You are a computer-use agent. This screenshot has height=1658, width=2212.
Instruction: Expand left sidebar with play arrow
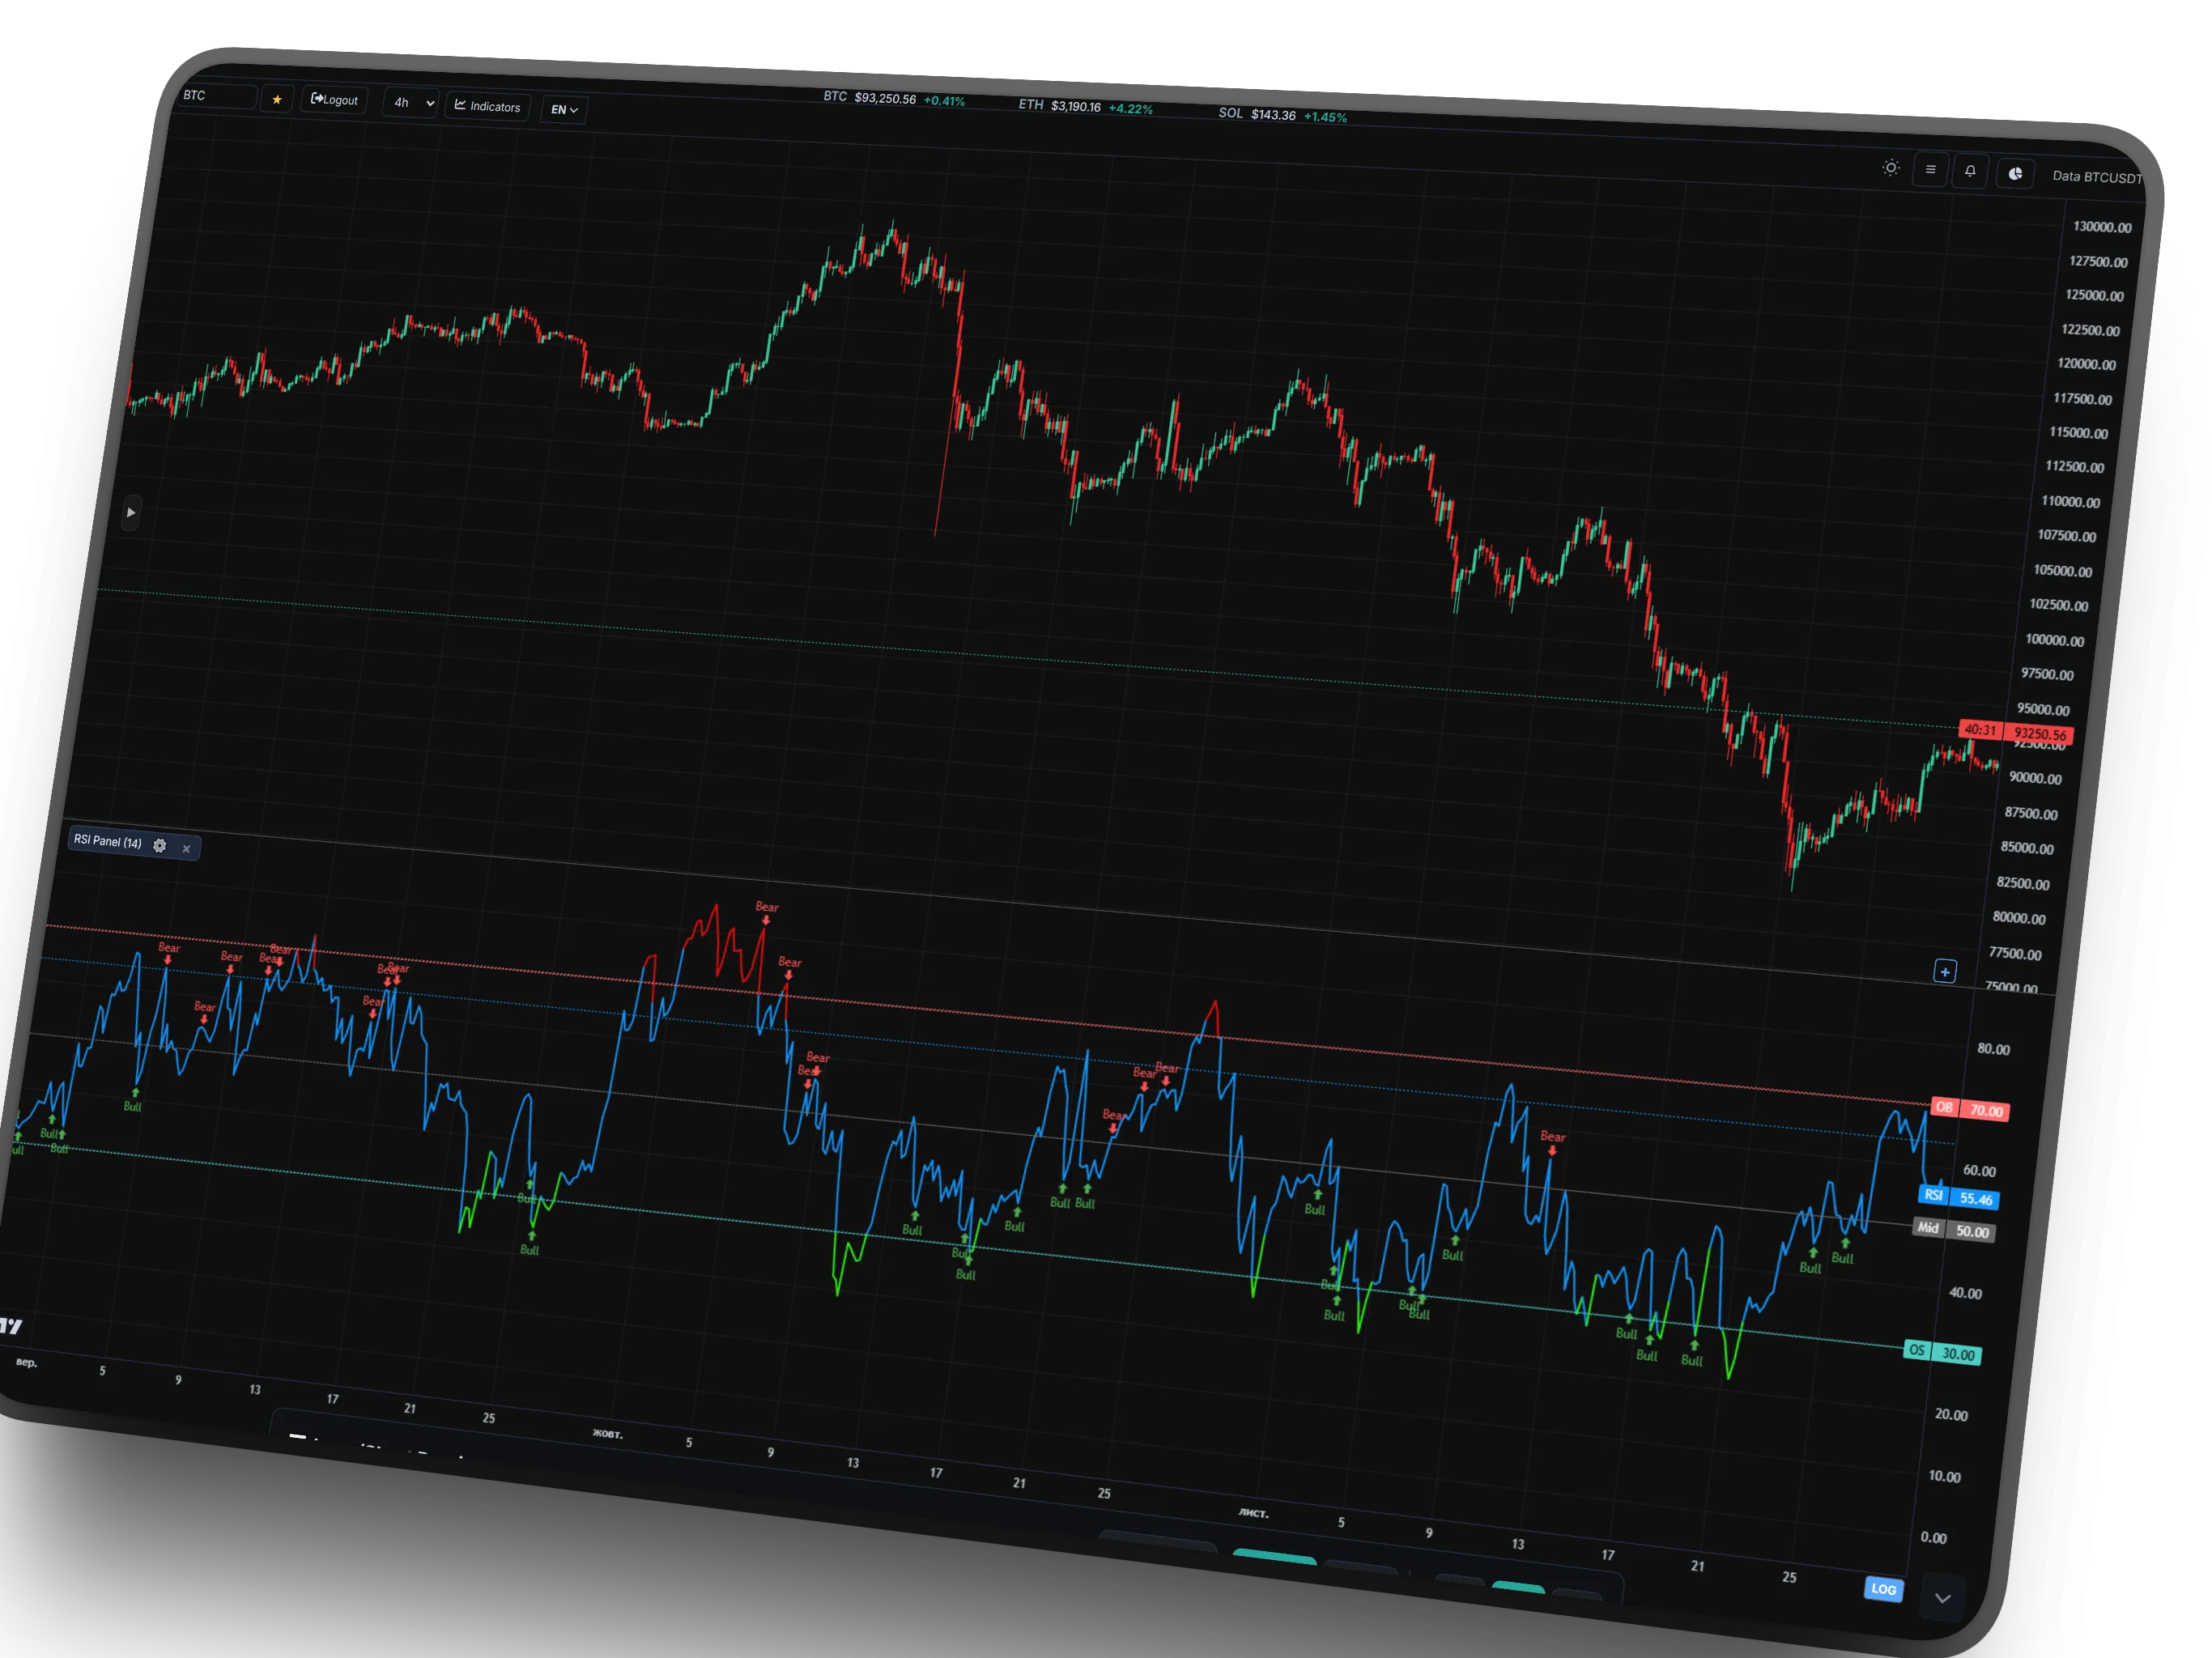(131, 512)
